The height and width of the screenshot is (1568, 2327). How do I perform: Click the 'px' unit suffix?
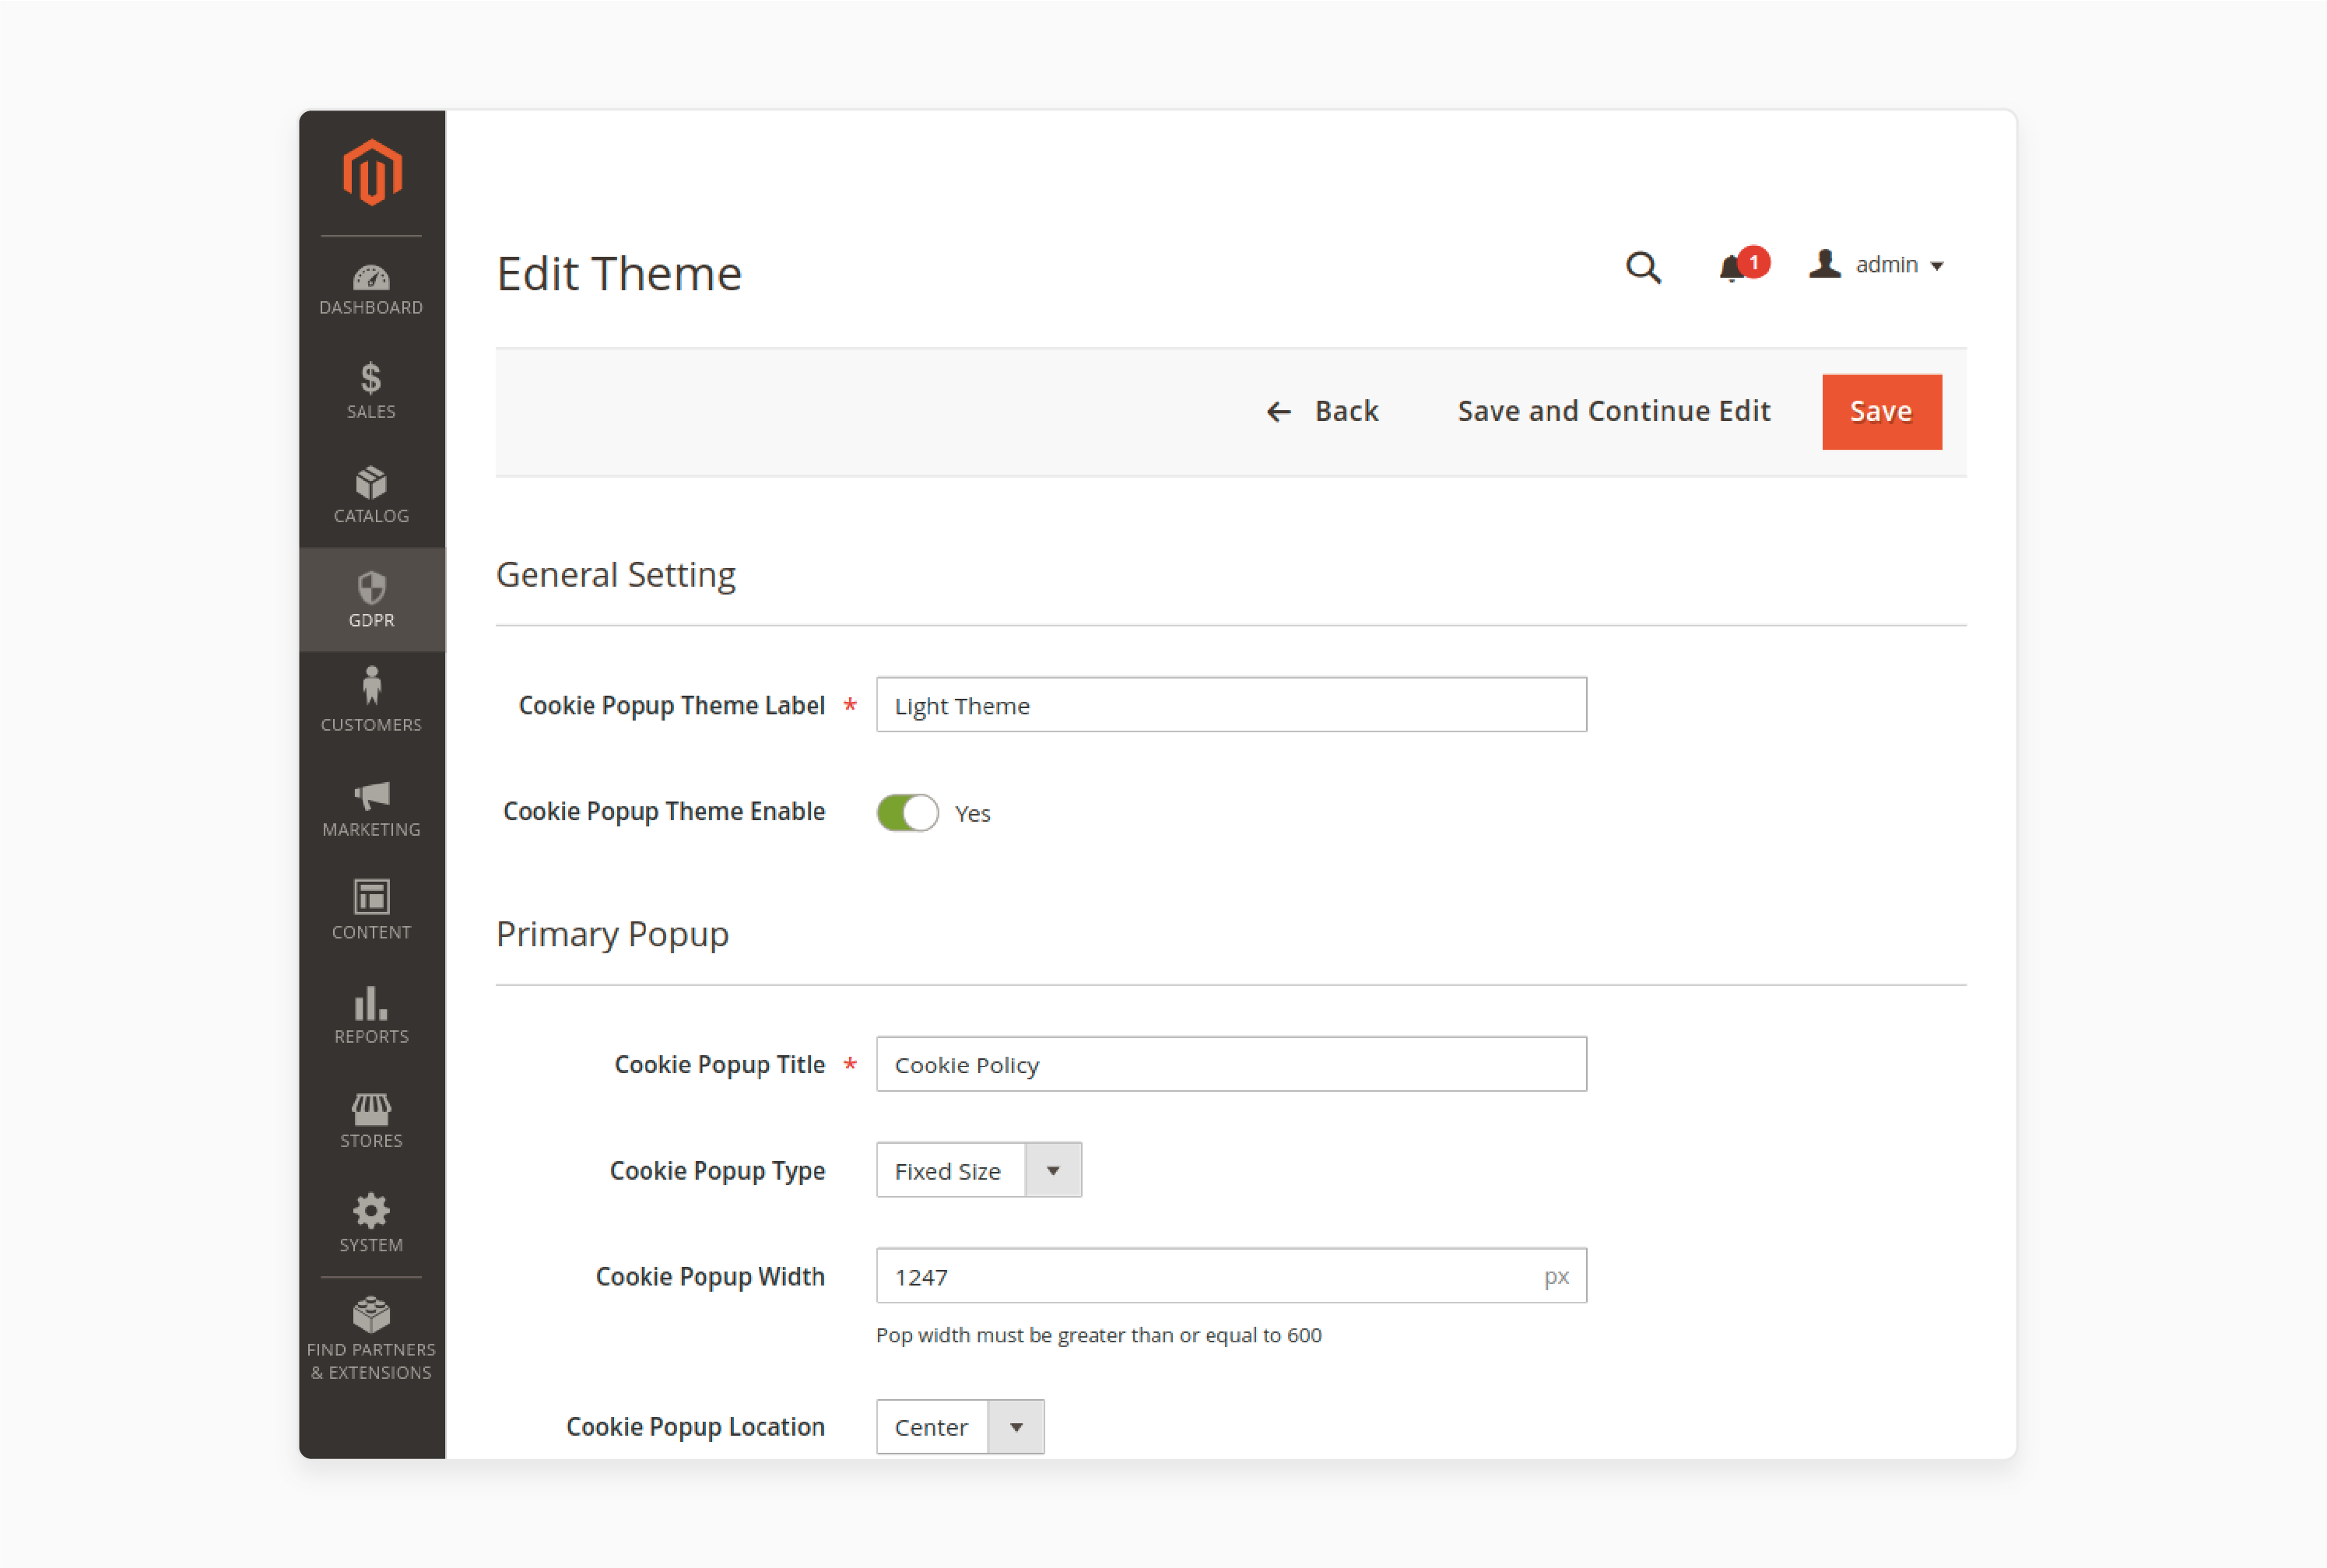tap(1556, 1277)
